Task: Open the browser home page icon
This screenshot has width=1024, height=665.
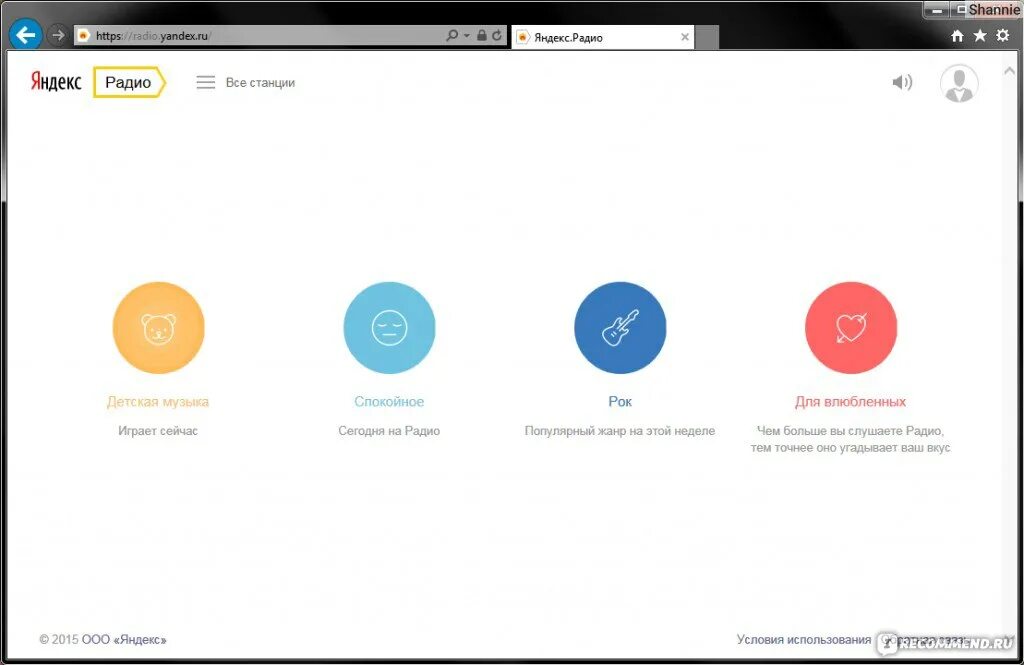Action: [x=957, y=36]
